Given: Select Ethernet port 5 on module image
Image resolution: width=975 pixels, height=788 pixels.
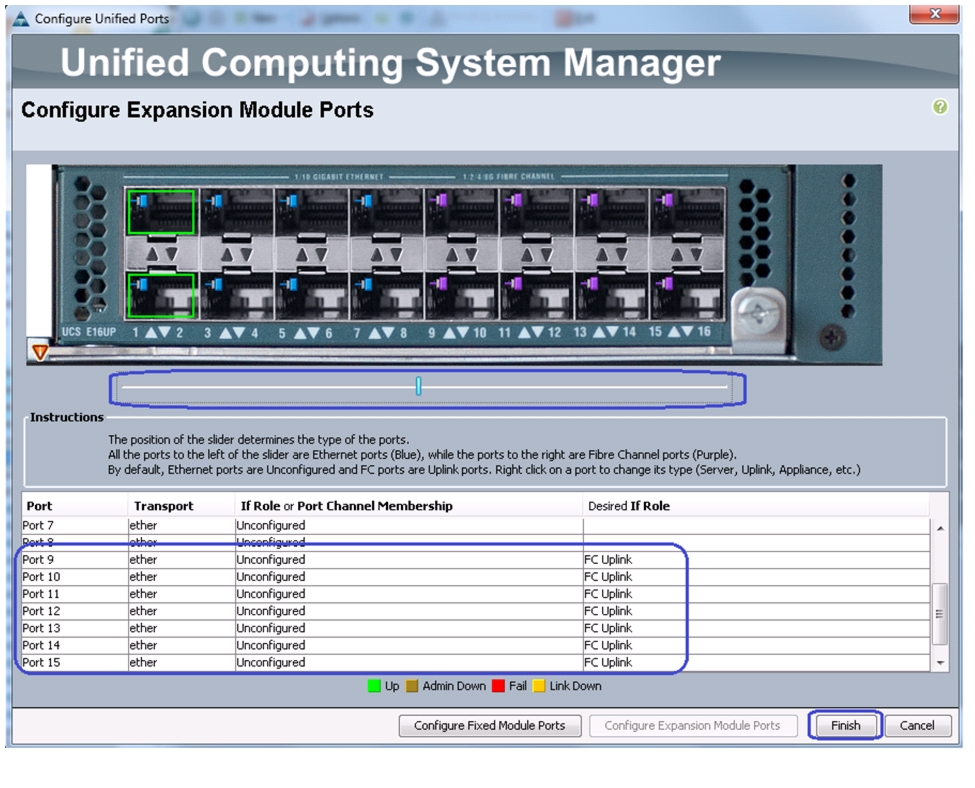Looking at the screenshot, I should tap(312, 212).
